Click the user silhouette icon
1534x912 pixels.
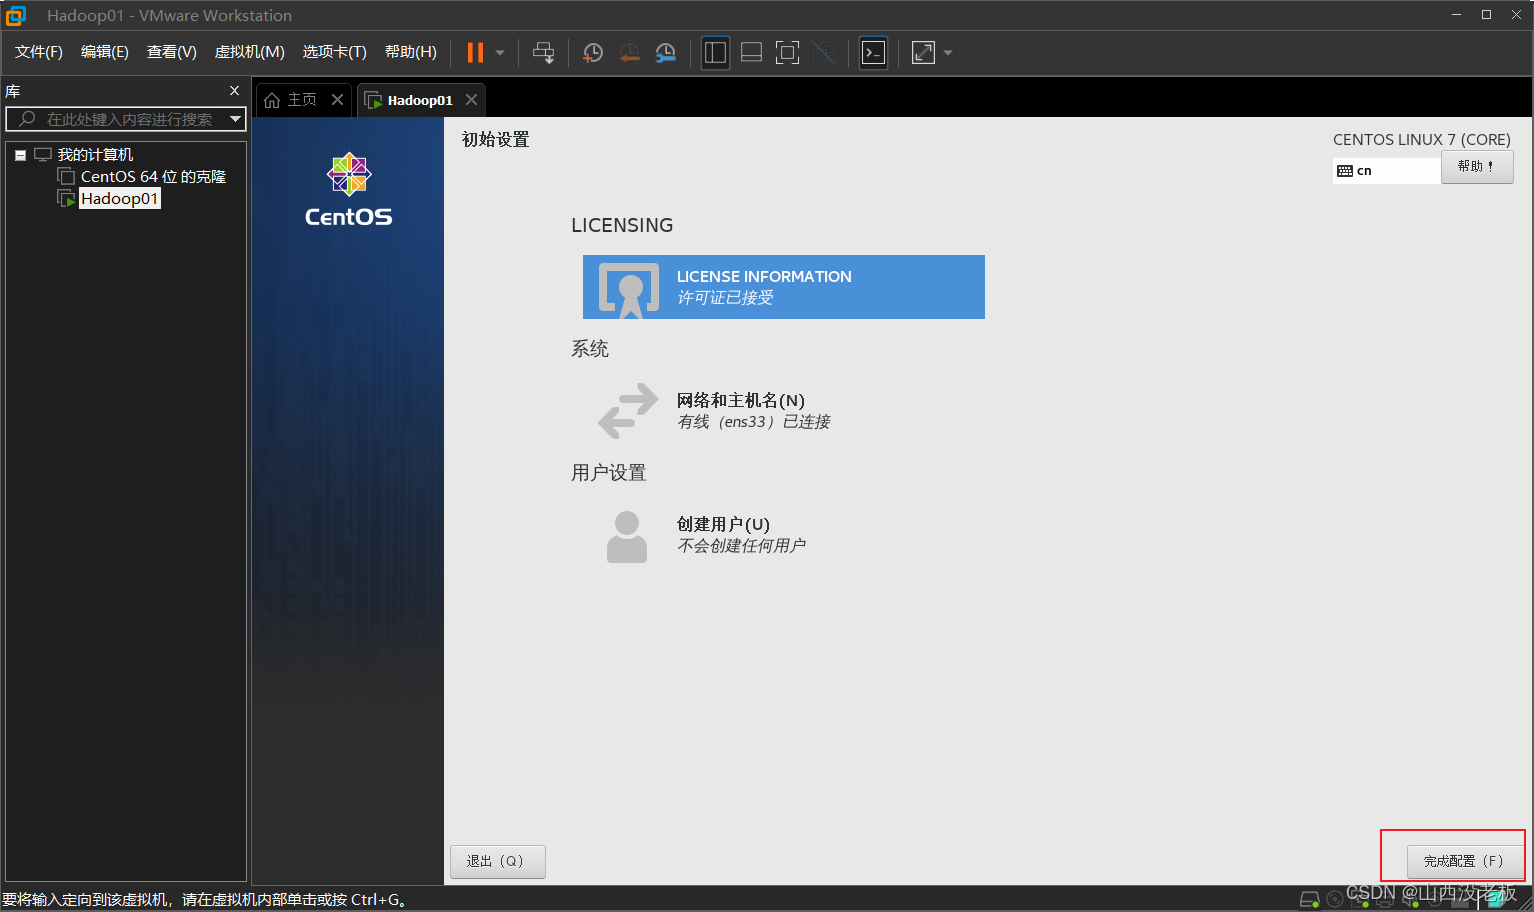[627, 536]
